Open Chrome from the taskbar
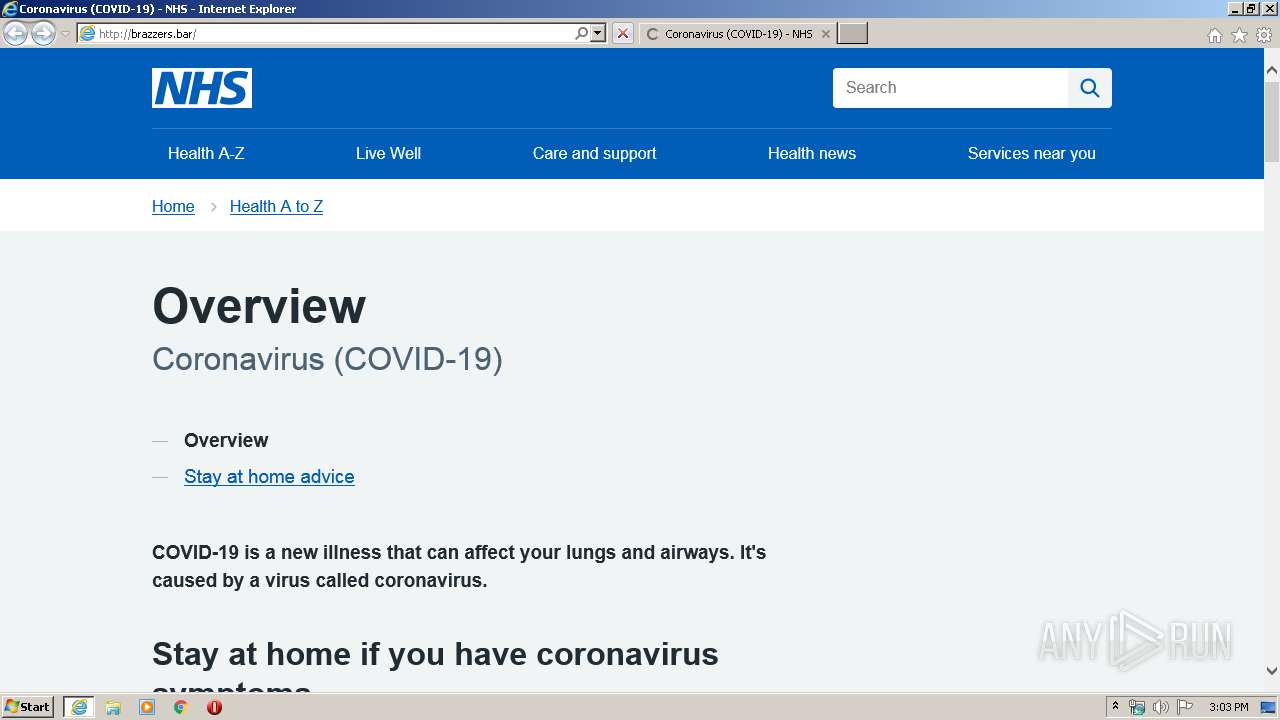 (180, 707)
